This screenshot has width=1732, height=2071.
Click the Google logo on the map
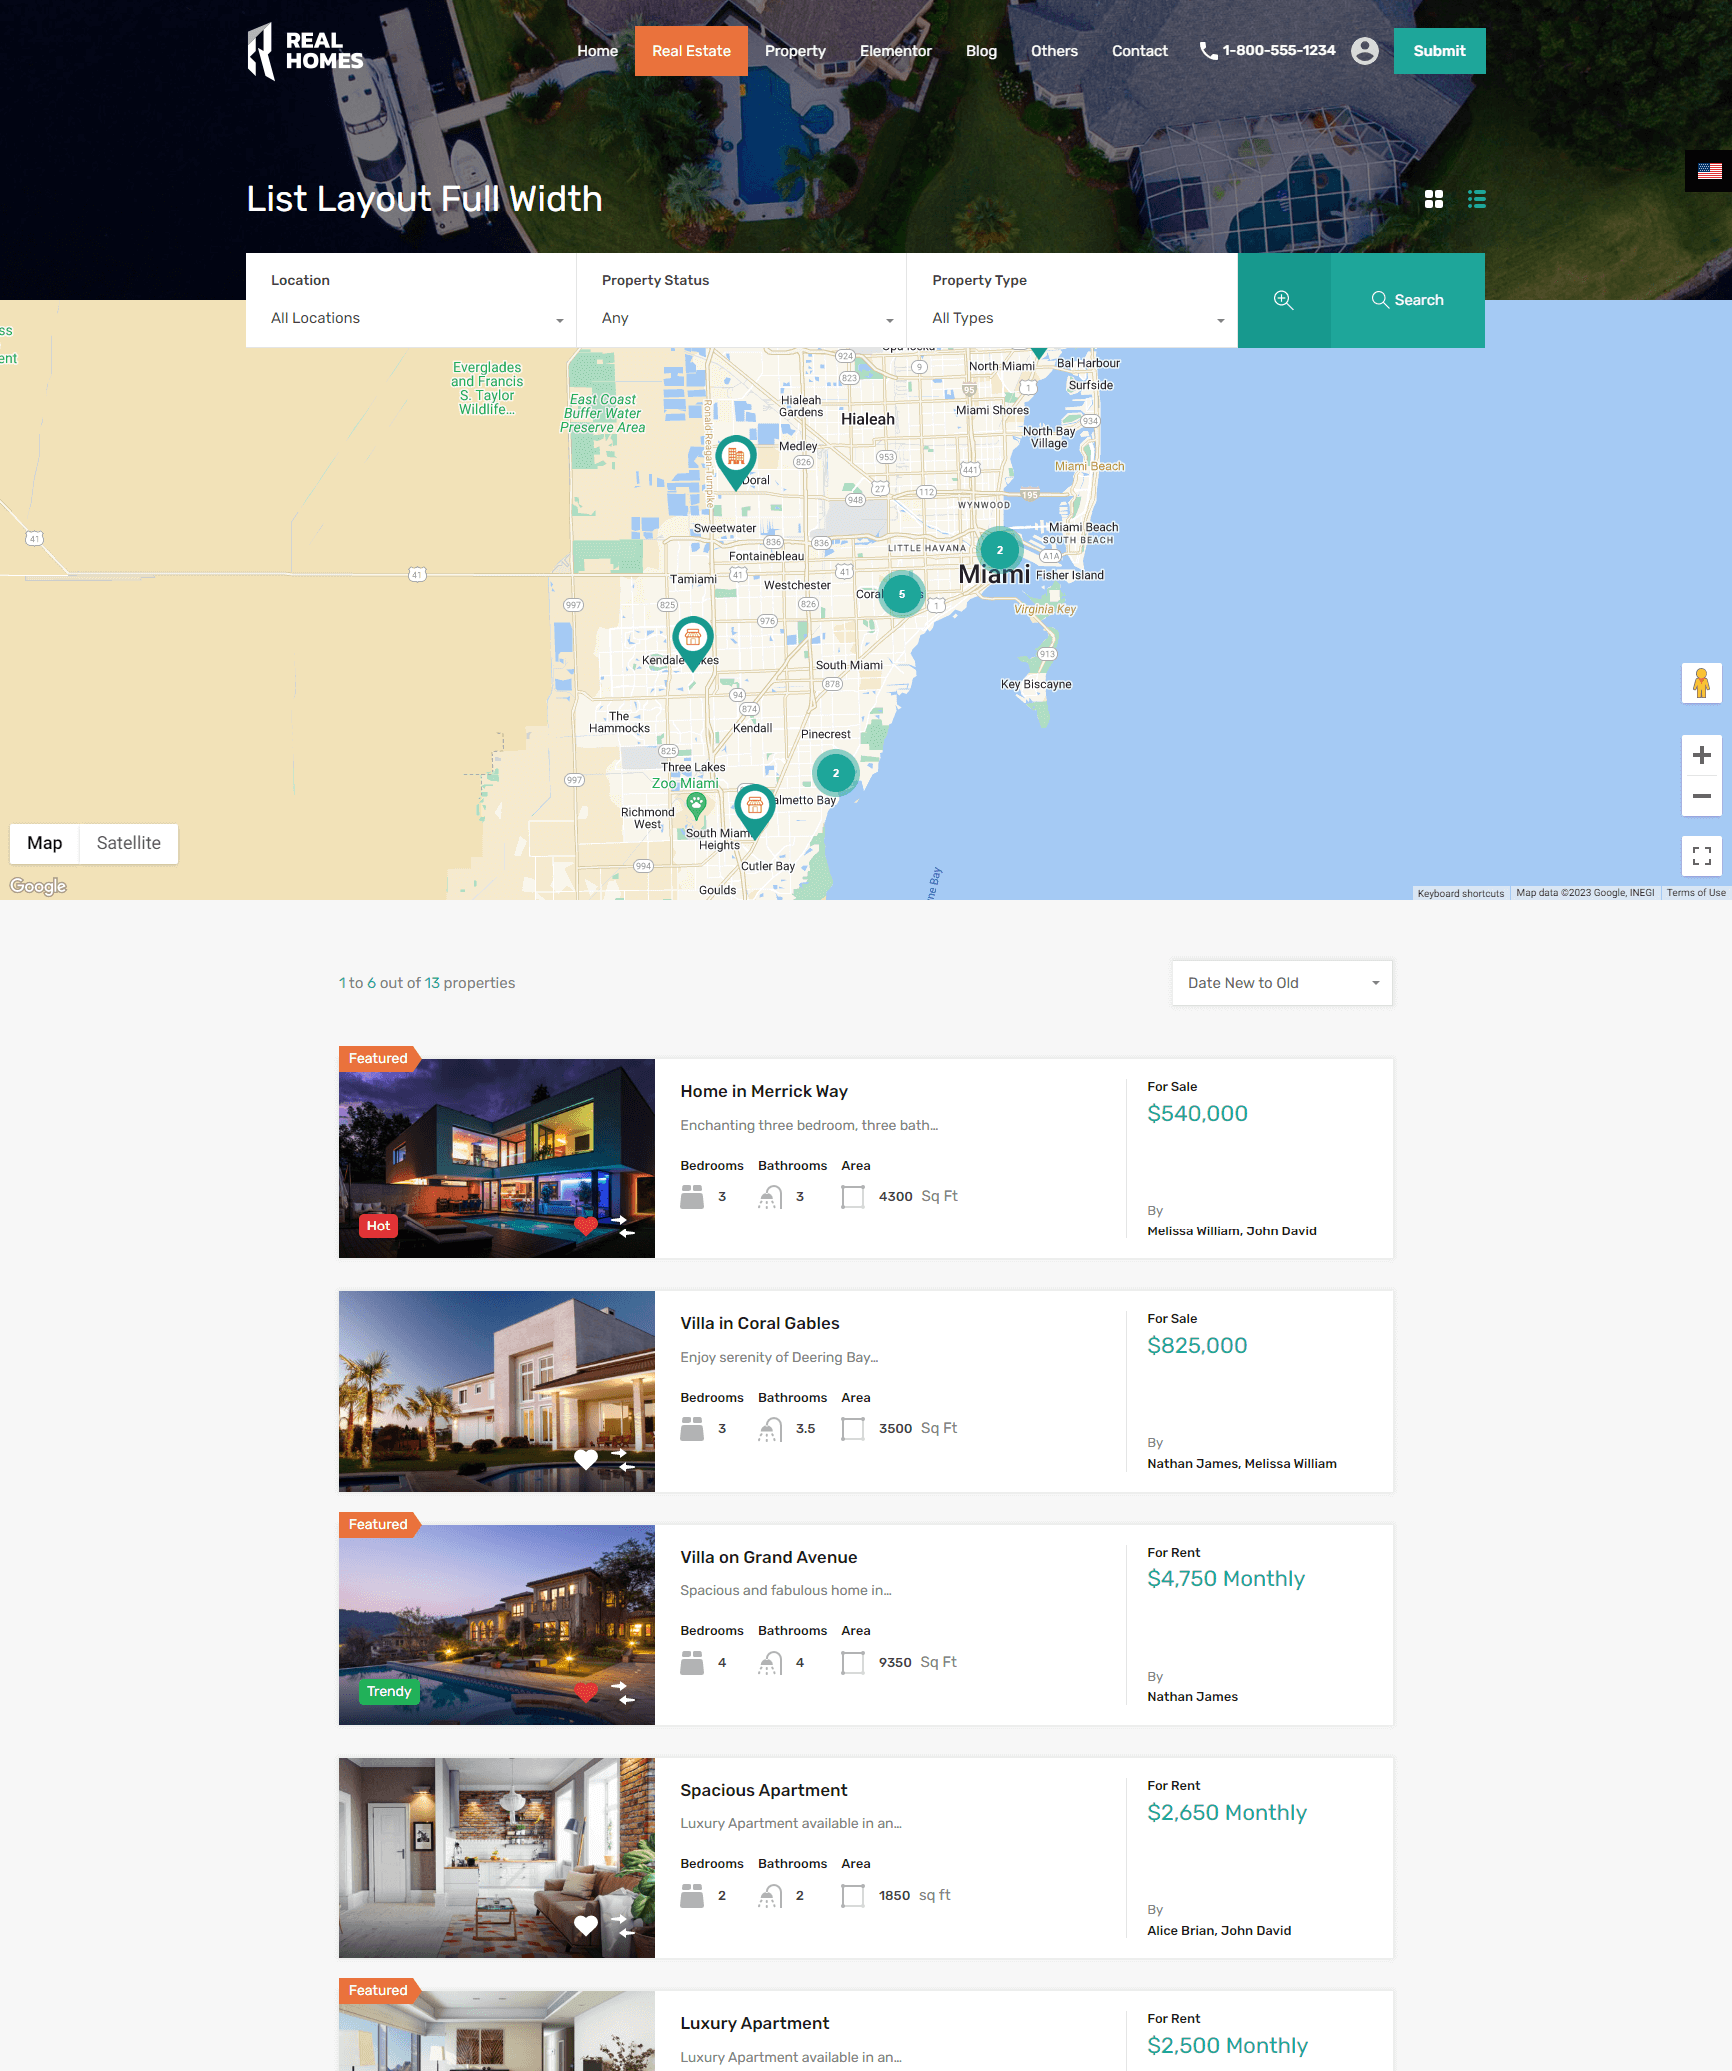coord(38,886)
